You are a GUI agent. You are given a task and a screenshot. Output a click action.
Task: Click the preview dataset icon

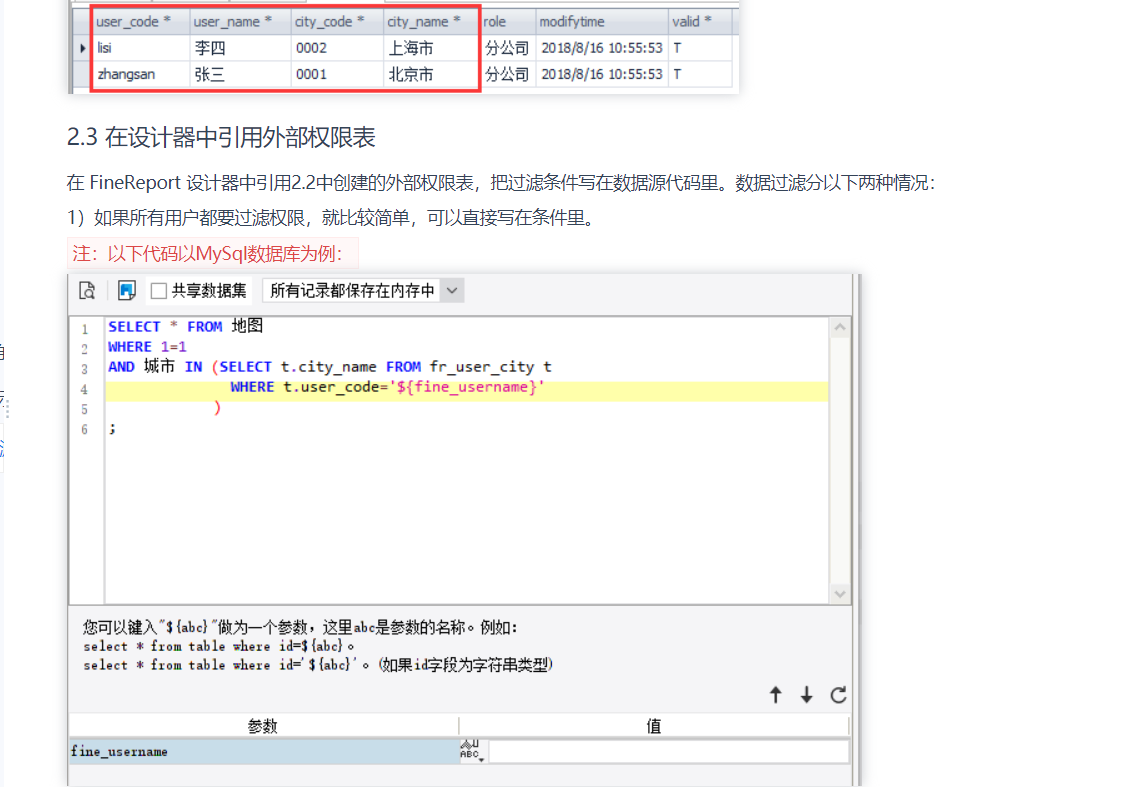click(87, 291)
